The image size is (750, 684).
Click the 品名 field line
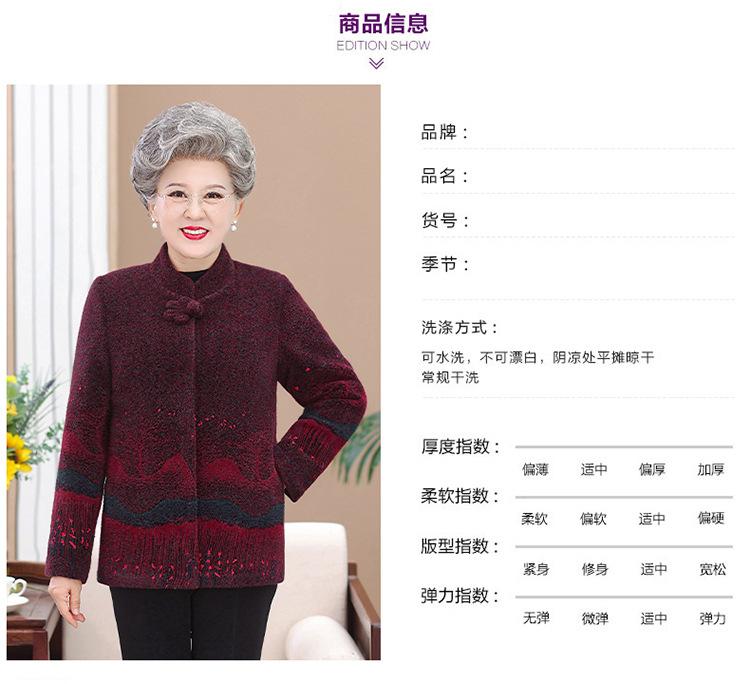[578, 176]
